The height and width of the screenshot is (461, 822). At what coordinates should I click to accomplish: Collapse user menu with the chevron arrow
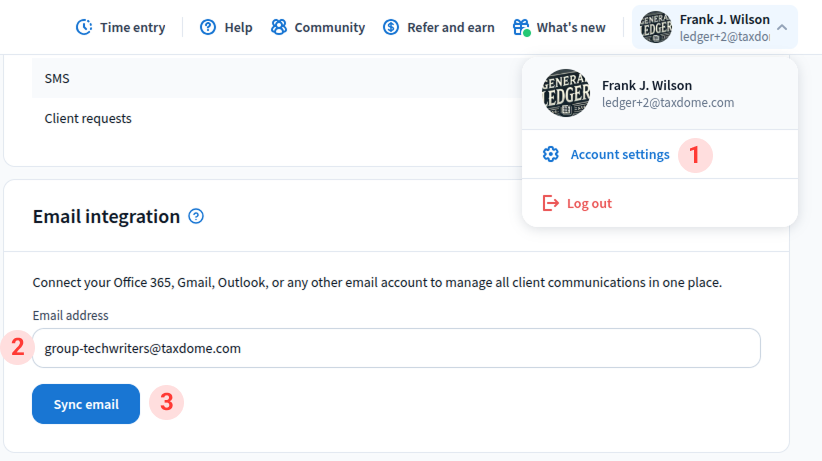pyautogui.click(x=782, y=28)
